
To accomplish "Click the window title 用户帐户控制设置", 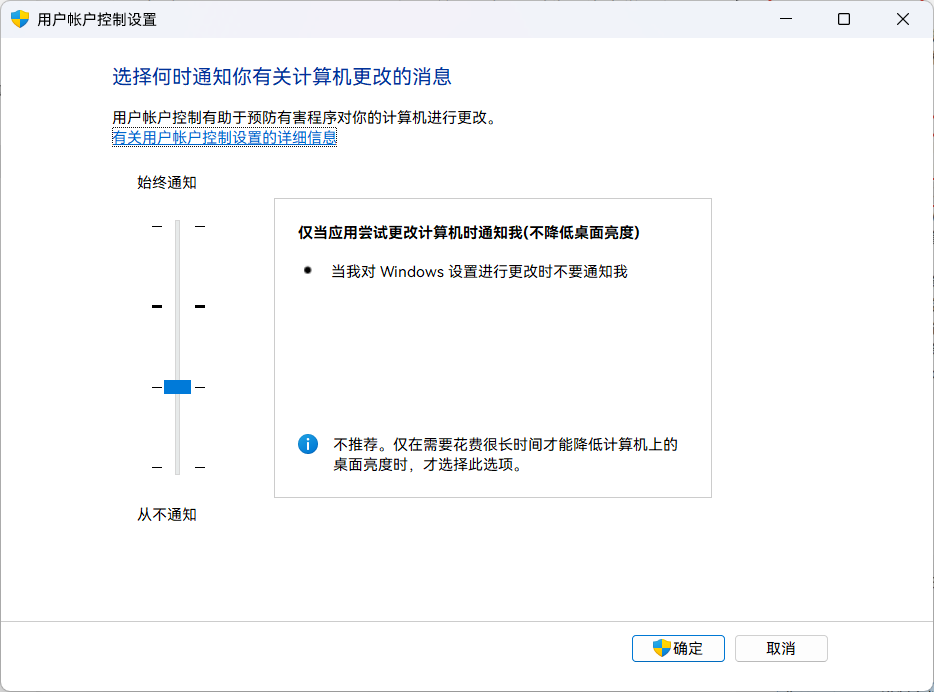I will (96, 20).
